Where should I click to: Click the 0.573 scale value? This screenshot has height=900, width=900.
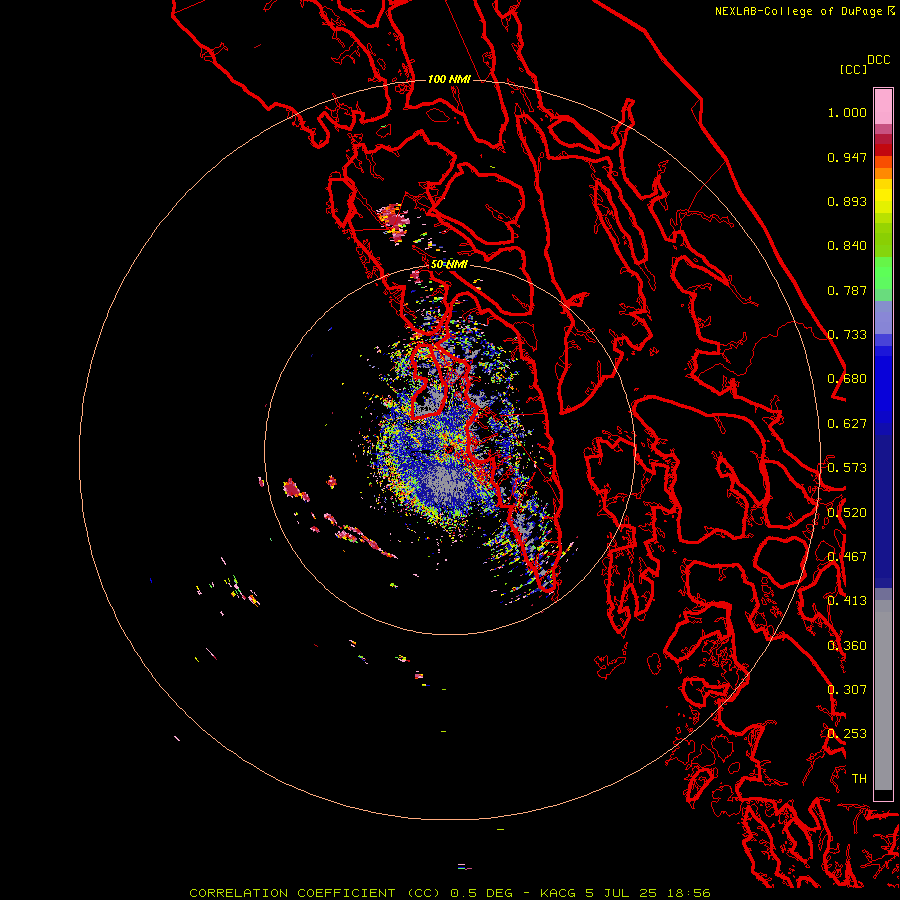tap(847, 468)
